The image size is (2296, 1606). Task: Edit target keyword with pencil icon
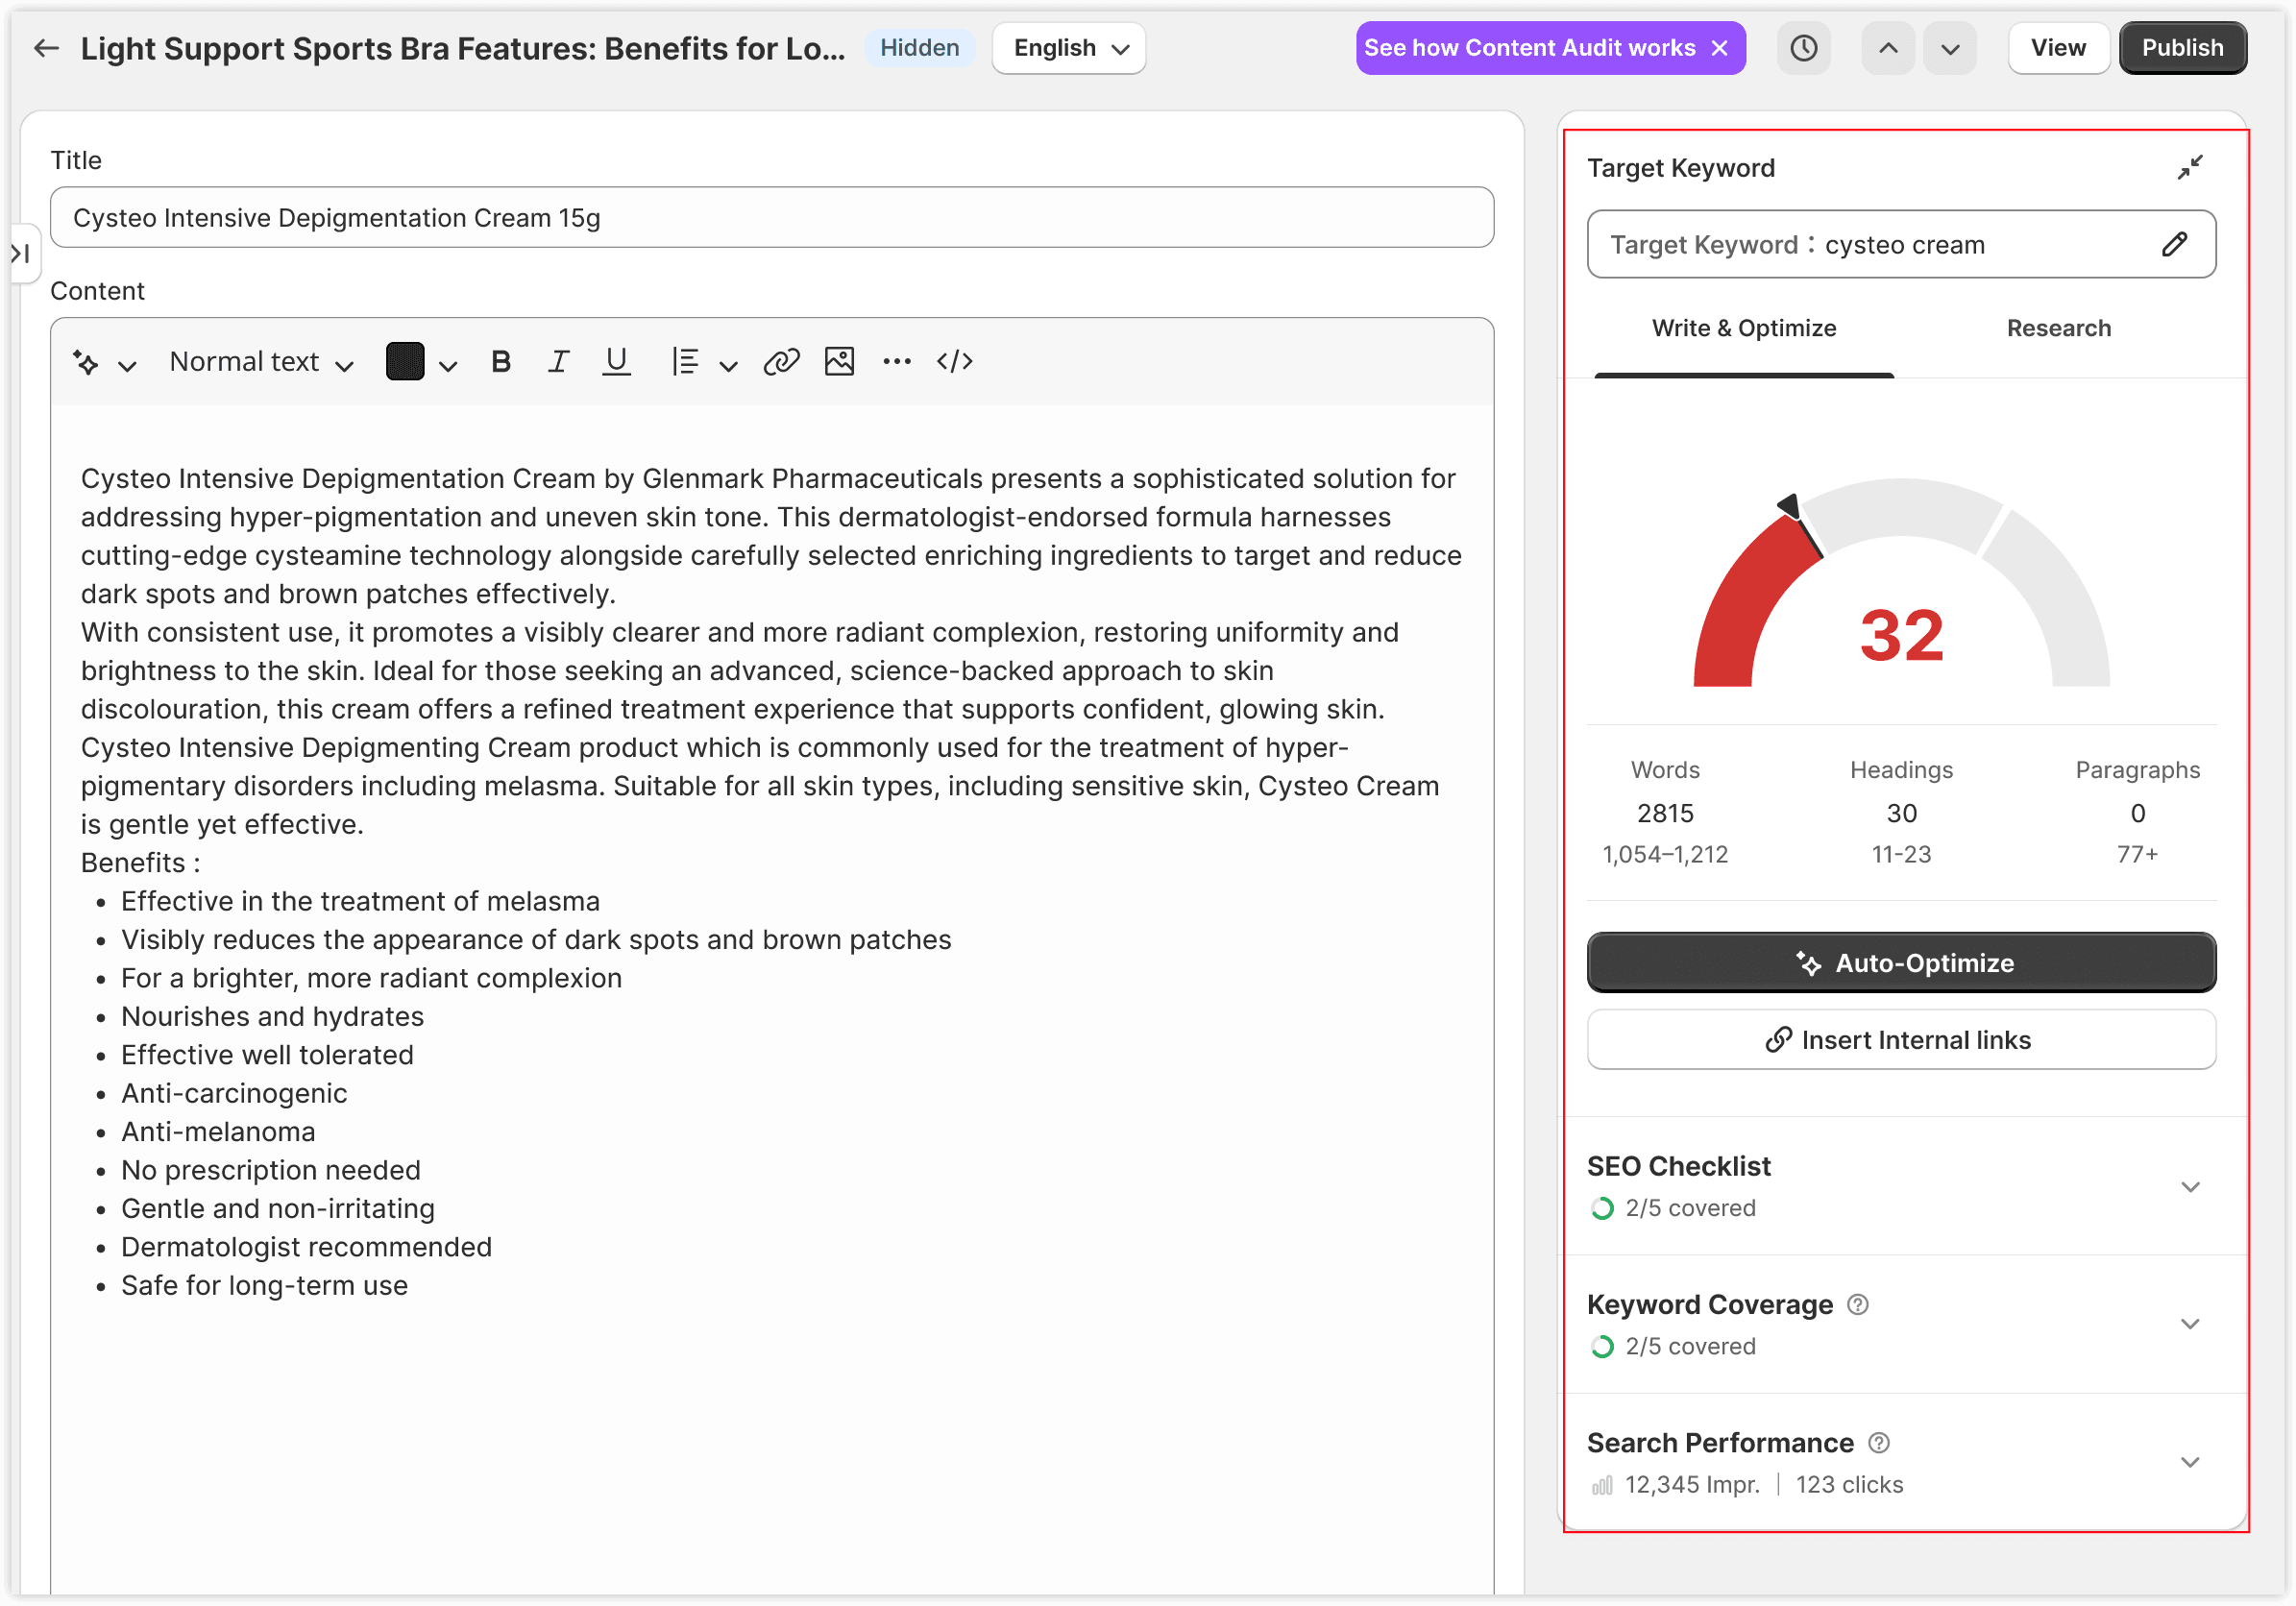(2173, 244)
